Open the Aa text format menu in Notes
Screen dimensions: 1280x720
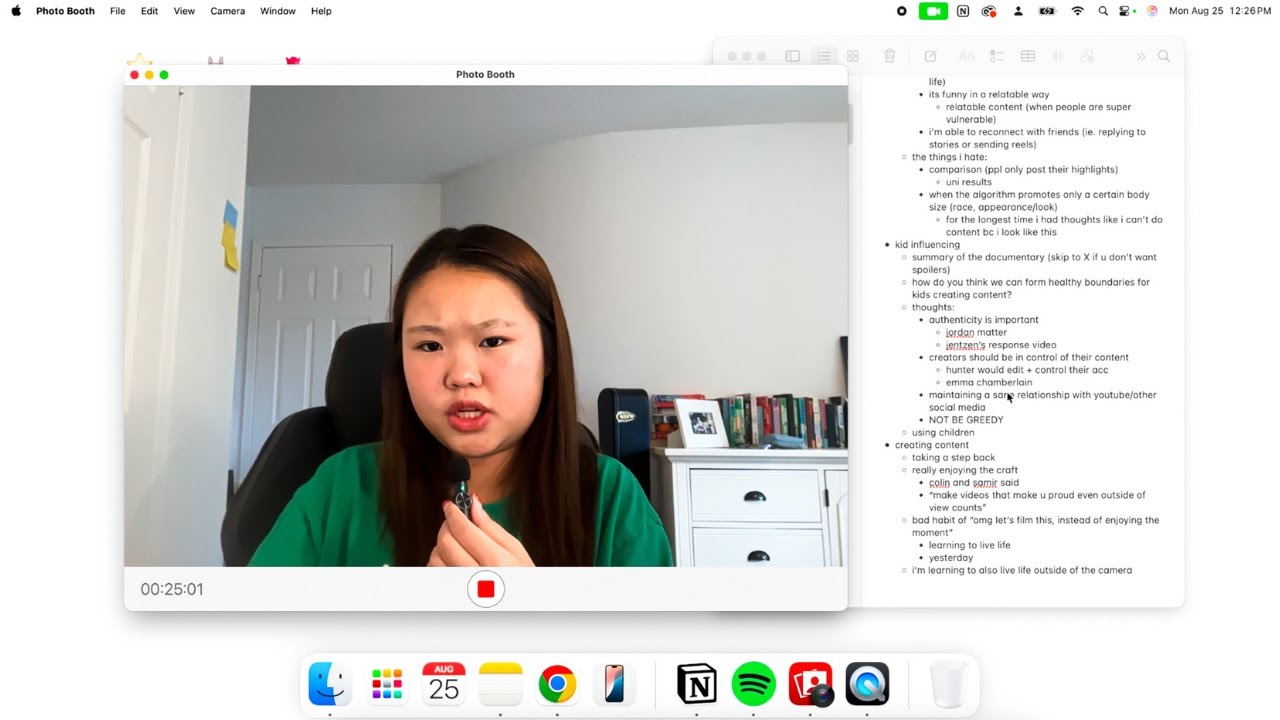pos(966,57)
